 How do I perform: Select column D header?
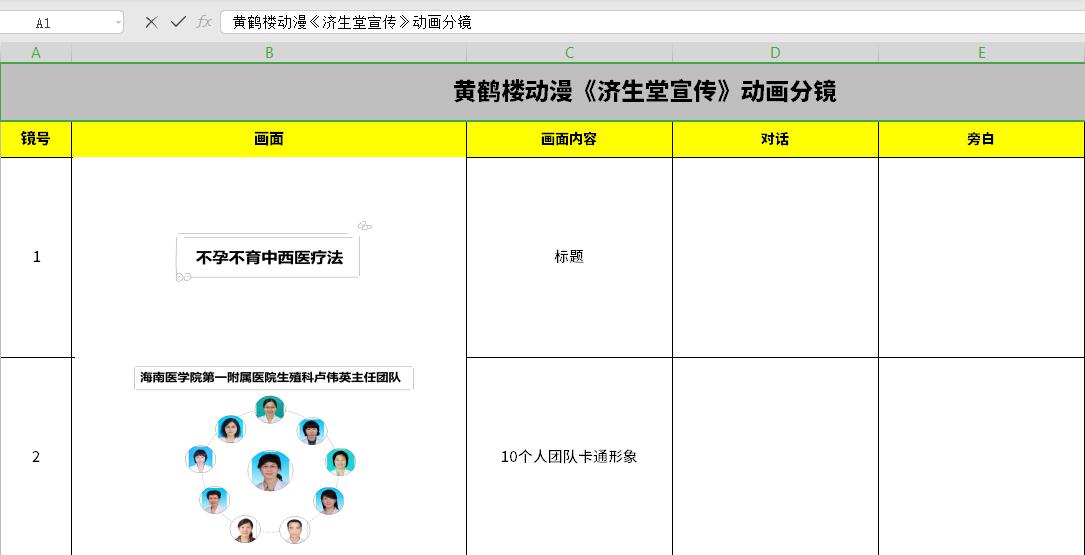tap(775, 53)
